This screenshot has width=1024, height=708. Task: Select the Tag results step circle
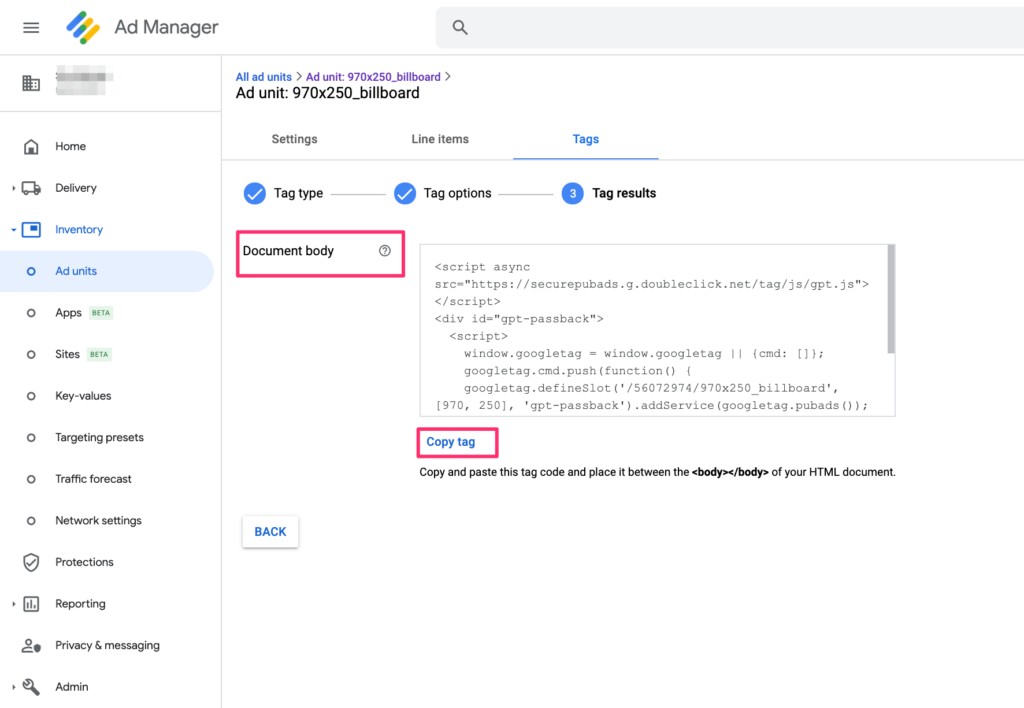(572, 193)
